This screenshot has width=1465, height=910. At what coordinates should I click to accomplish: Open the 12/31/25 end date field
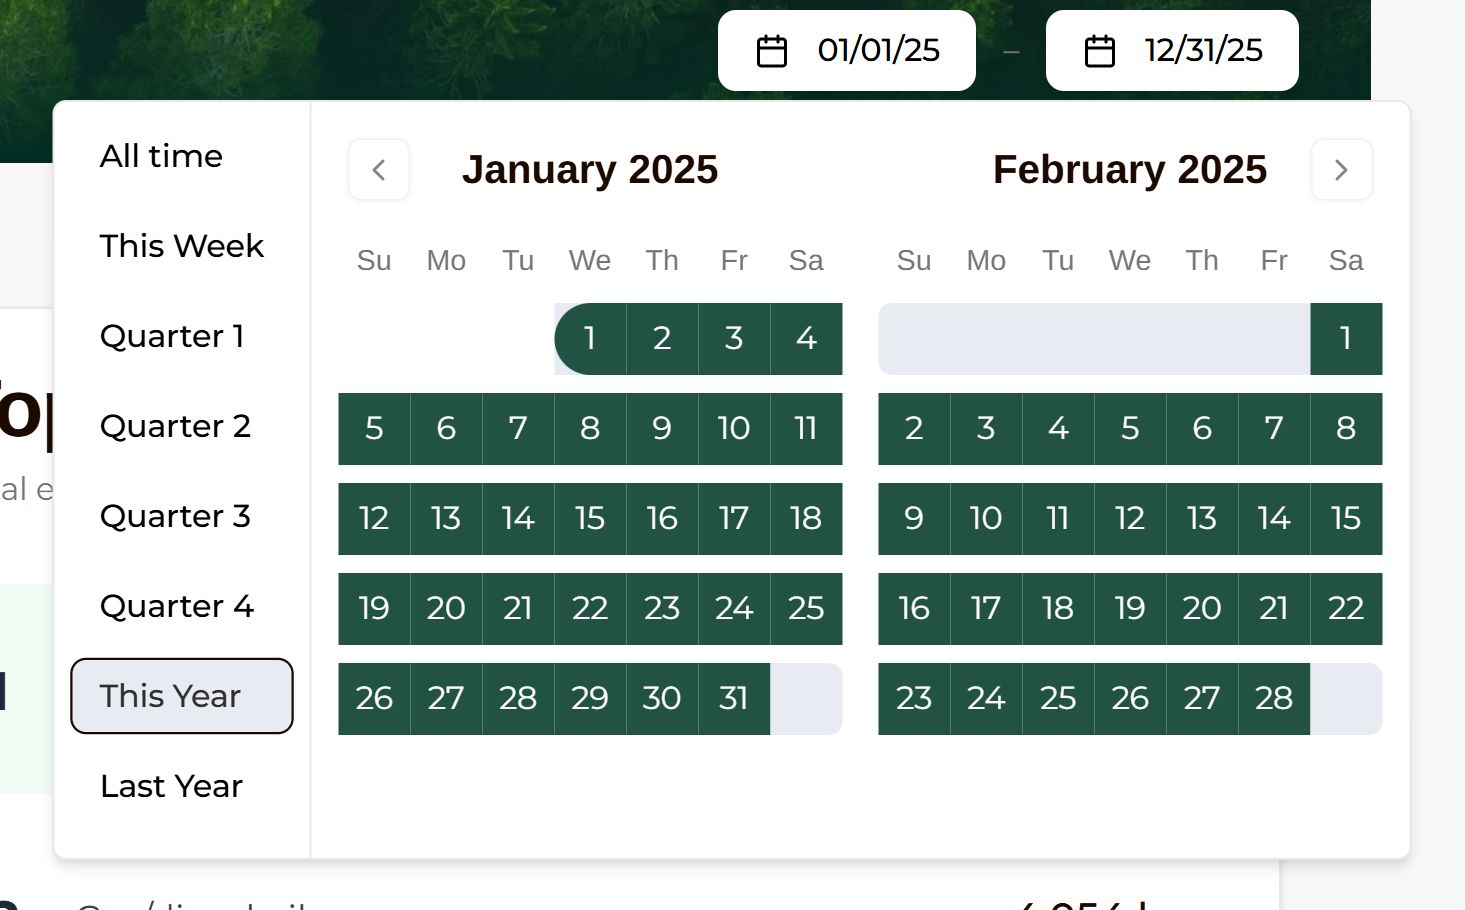(1203, 50)
